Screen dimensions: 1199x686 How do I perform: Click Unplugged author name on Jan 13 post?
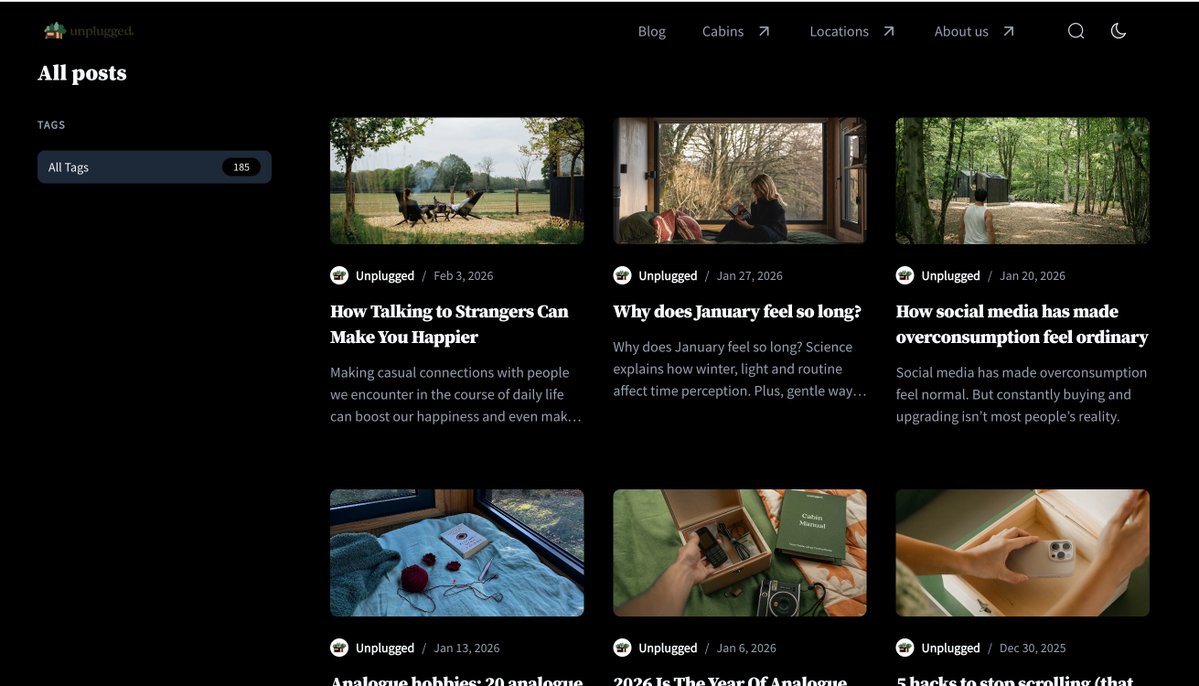click(x=385, y=648)
